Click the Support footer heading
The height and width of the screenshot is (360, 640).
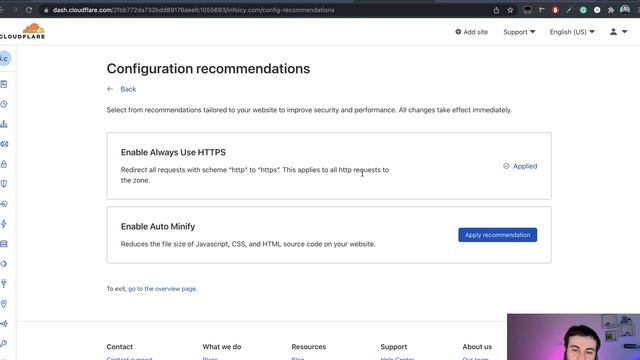(x=393, y=347)
